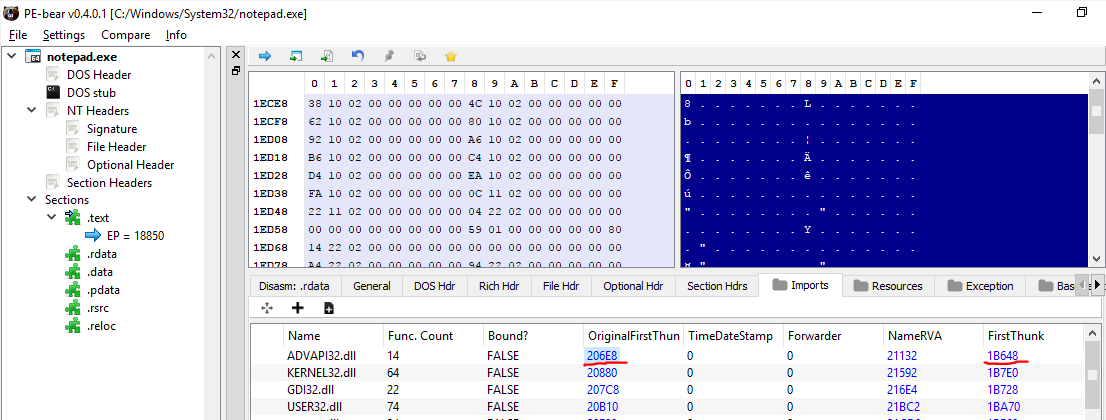Click the add-document icon in Imports toolbar
This screenshot has width=1106, height=420.
coord(329,308)
